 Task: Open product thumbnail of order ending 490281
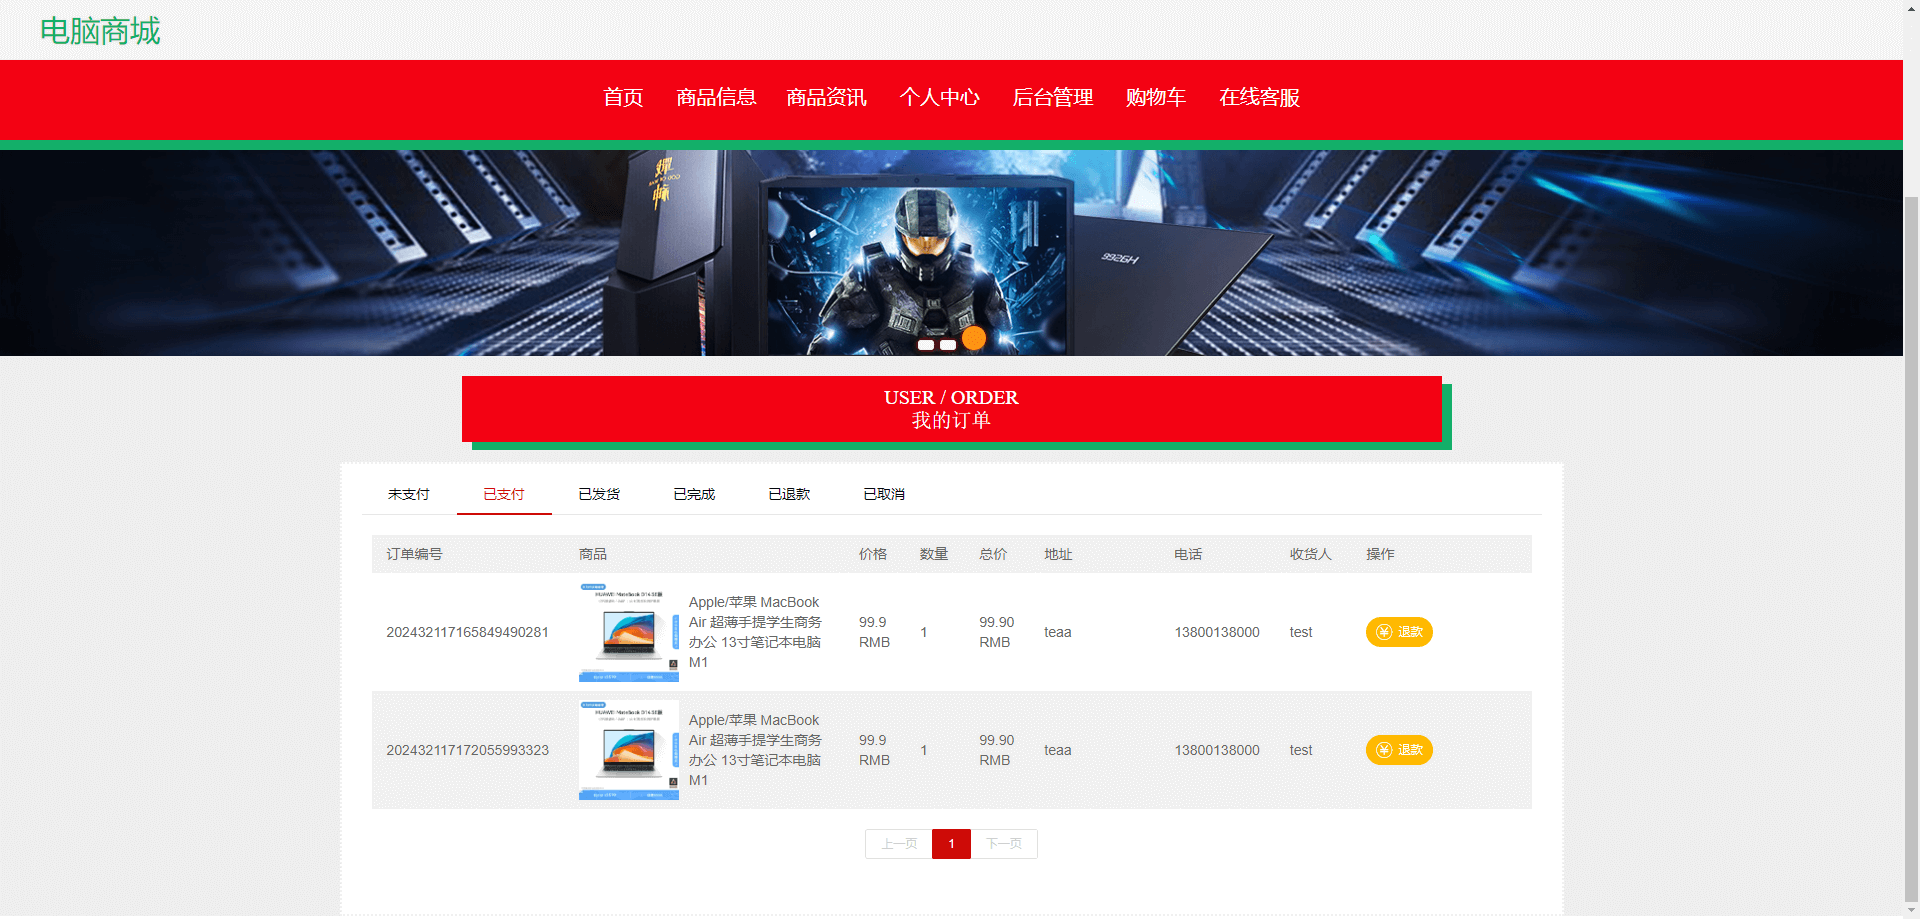tap(629, 632)
